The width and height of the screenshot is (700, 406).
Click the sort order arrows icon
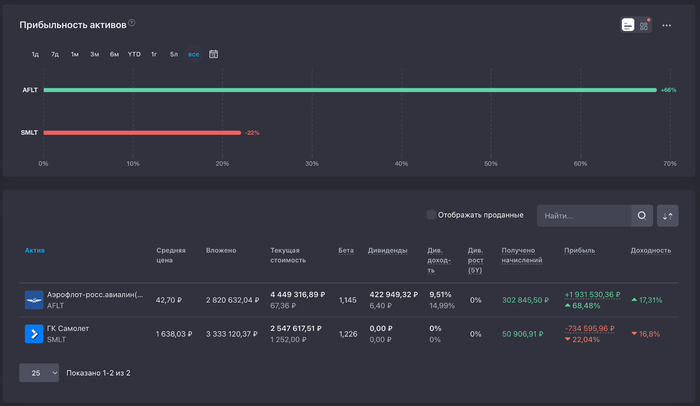tap(667, 215)
